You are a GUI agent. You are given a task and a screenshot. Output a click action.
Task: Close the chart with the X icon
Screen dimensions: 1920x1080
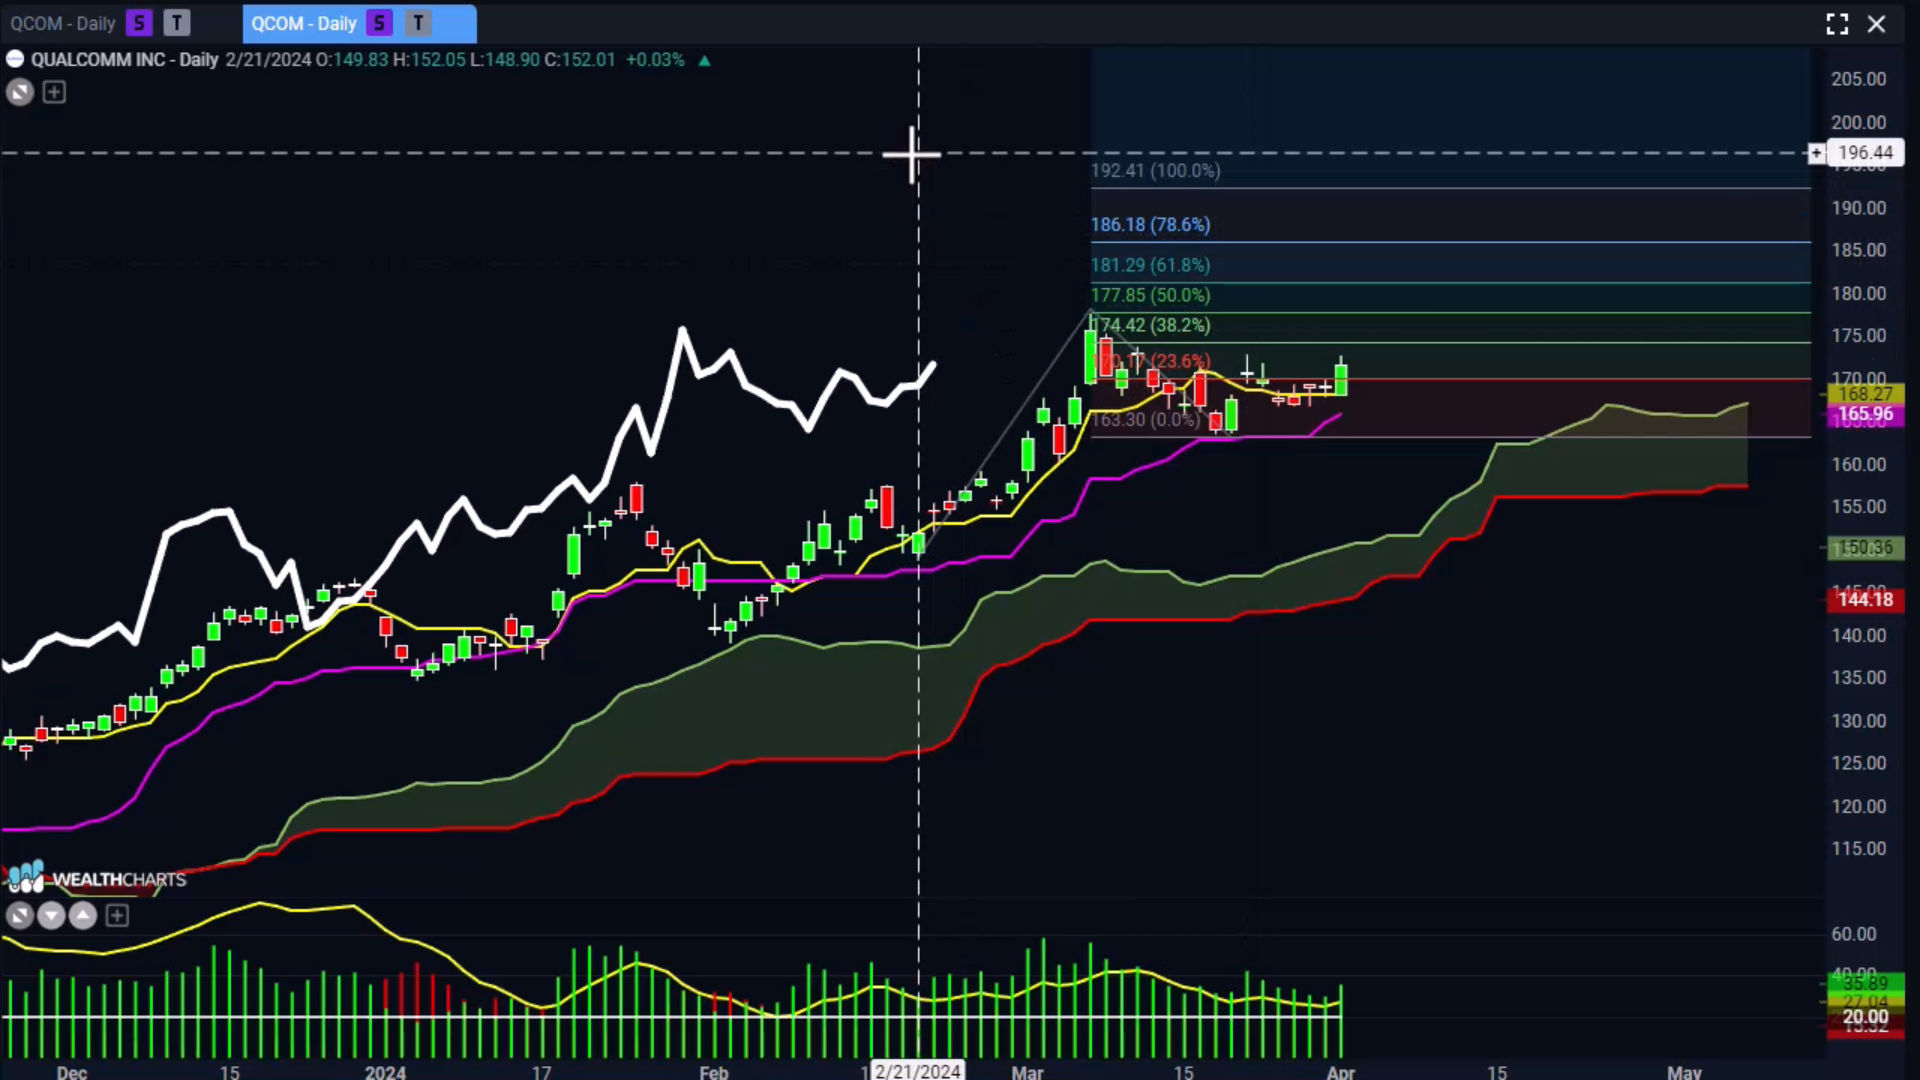[x=1877, y=24]
